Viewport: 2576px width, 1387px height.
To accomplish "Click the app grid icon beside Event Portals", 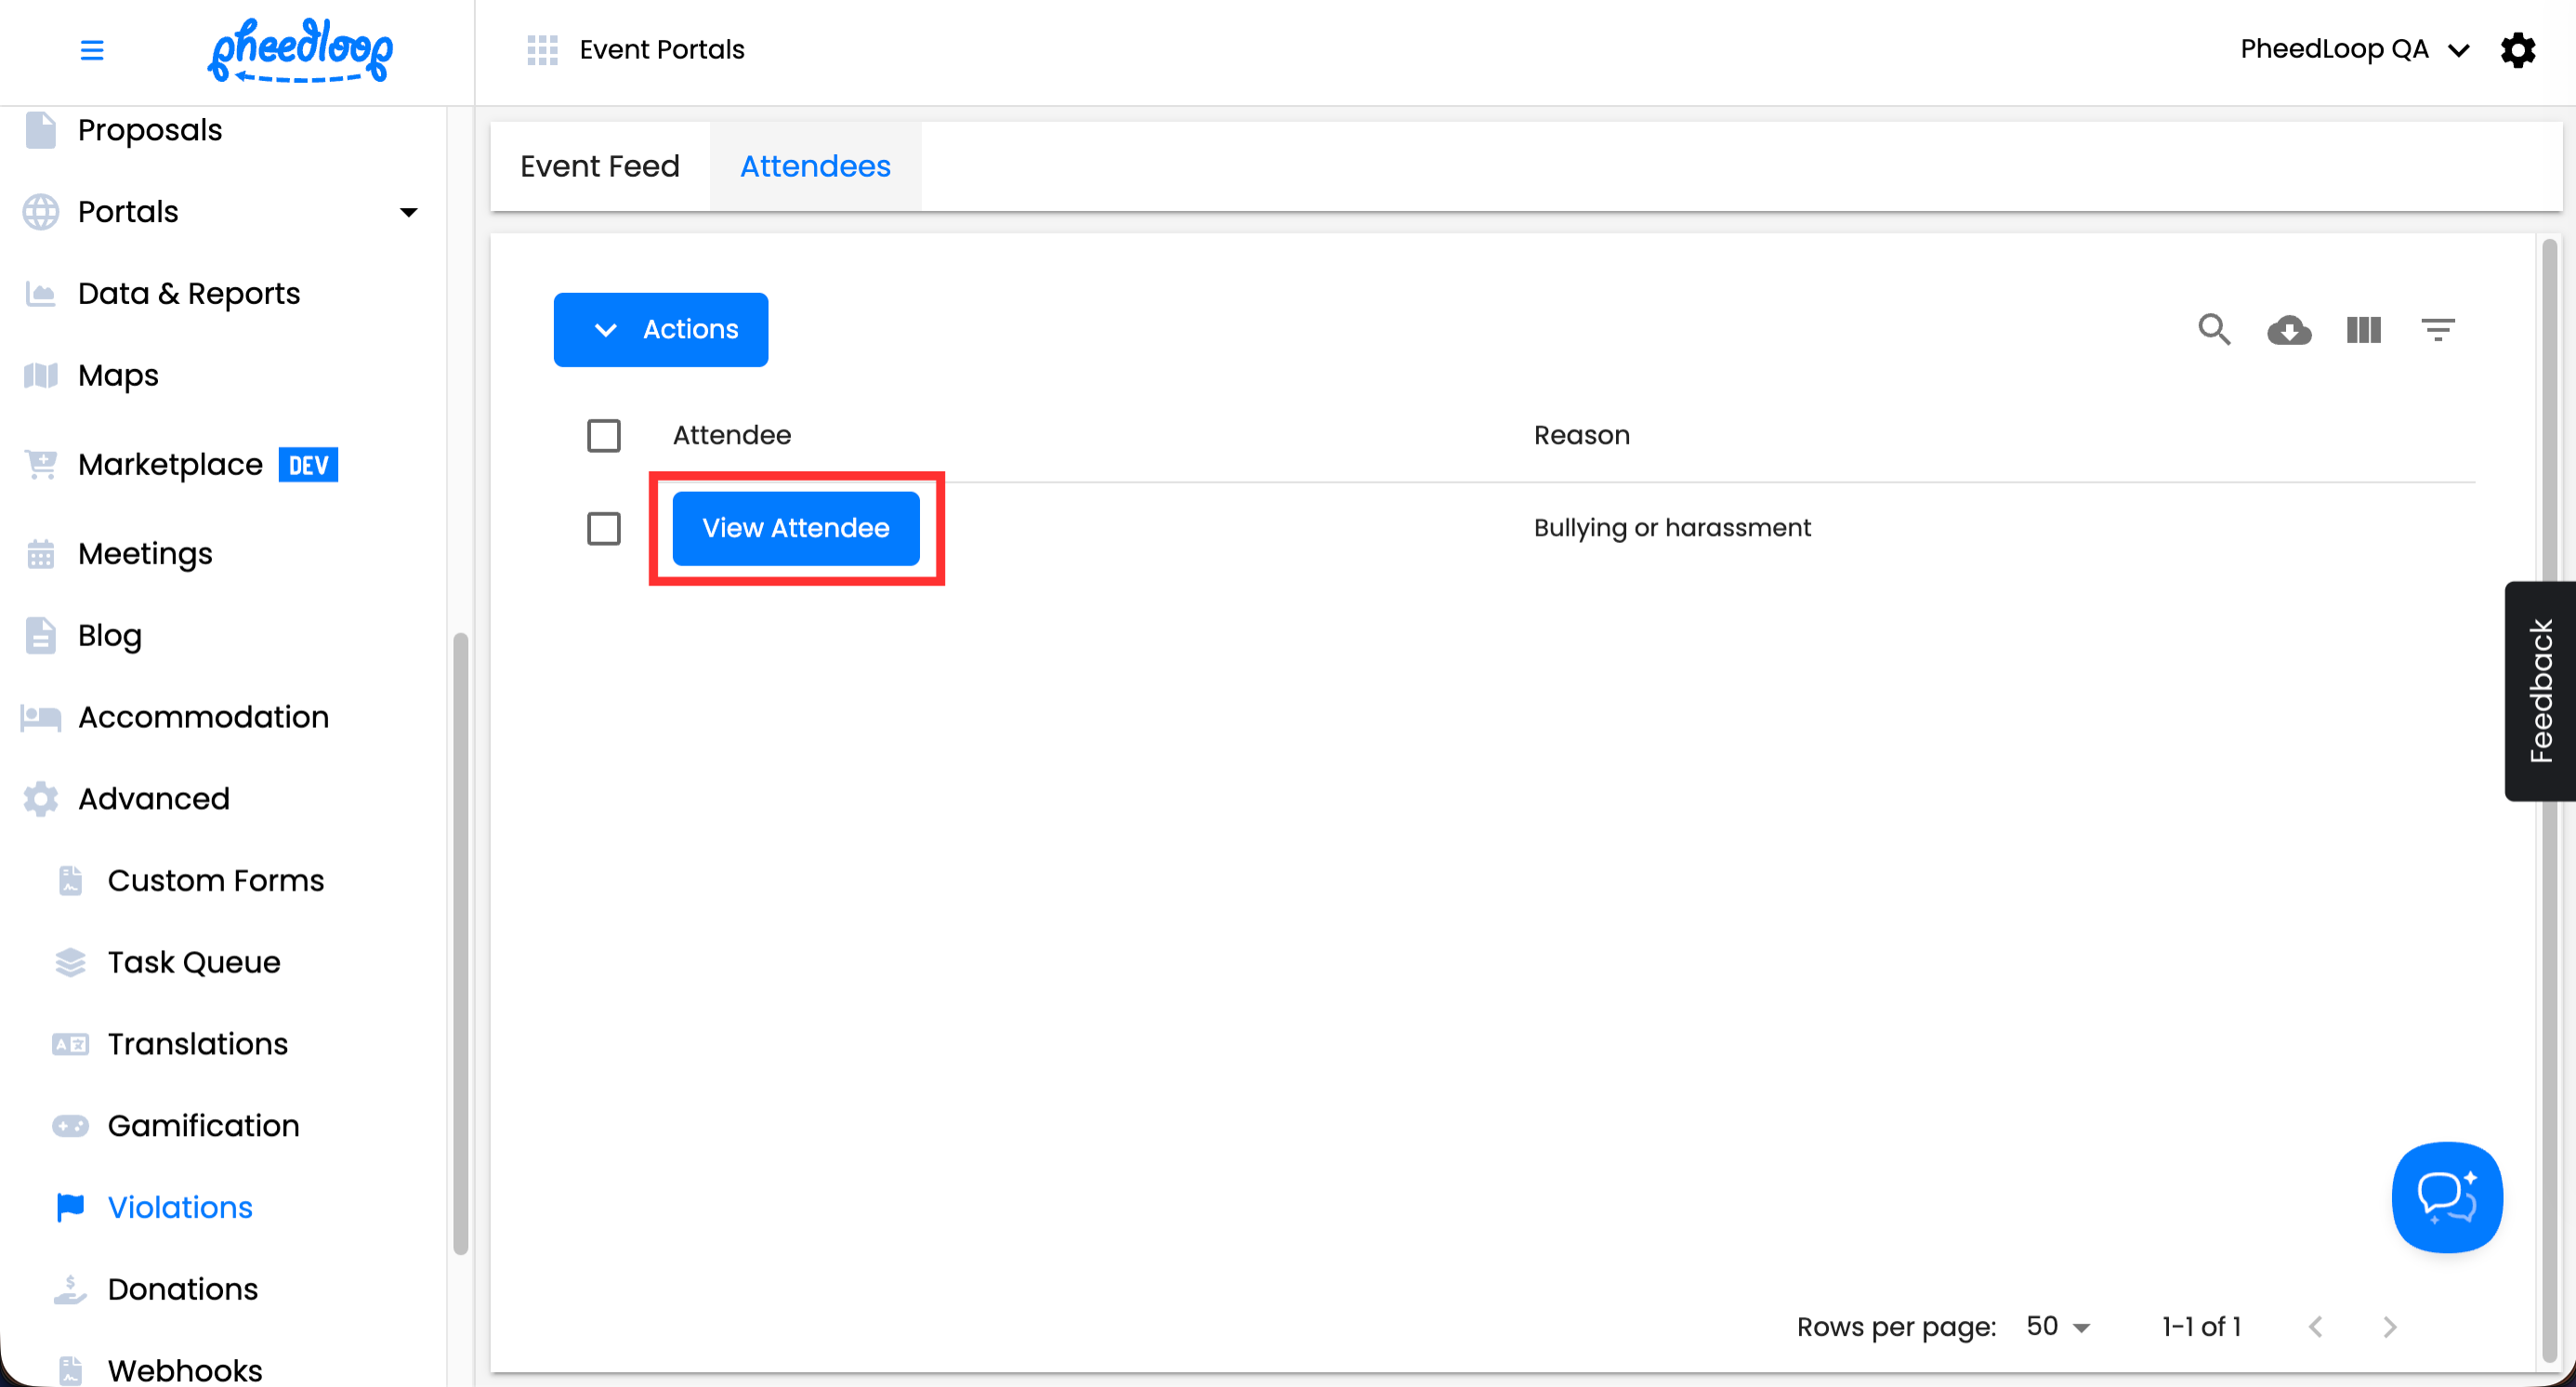I will coord(542,49).
